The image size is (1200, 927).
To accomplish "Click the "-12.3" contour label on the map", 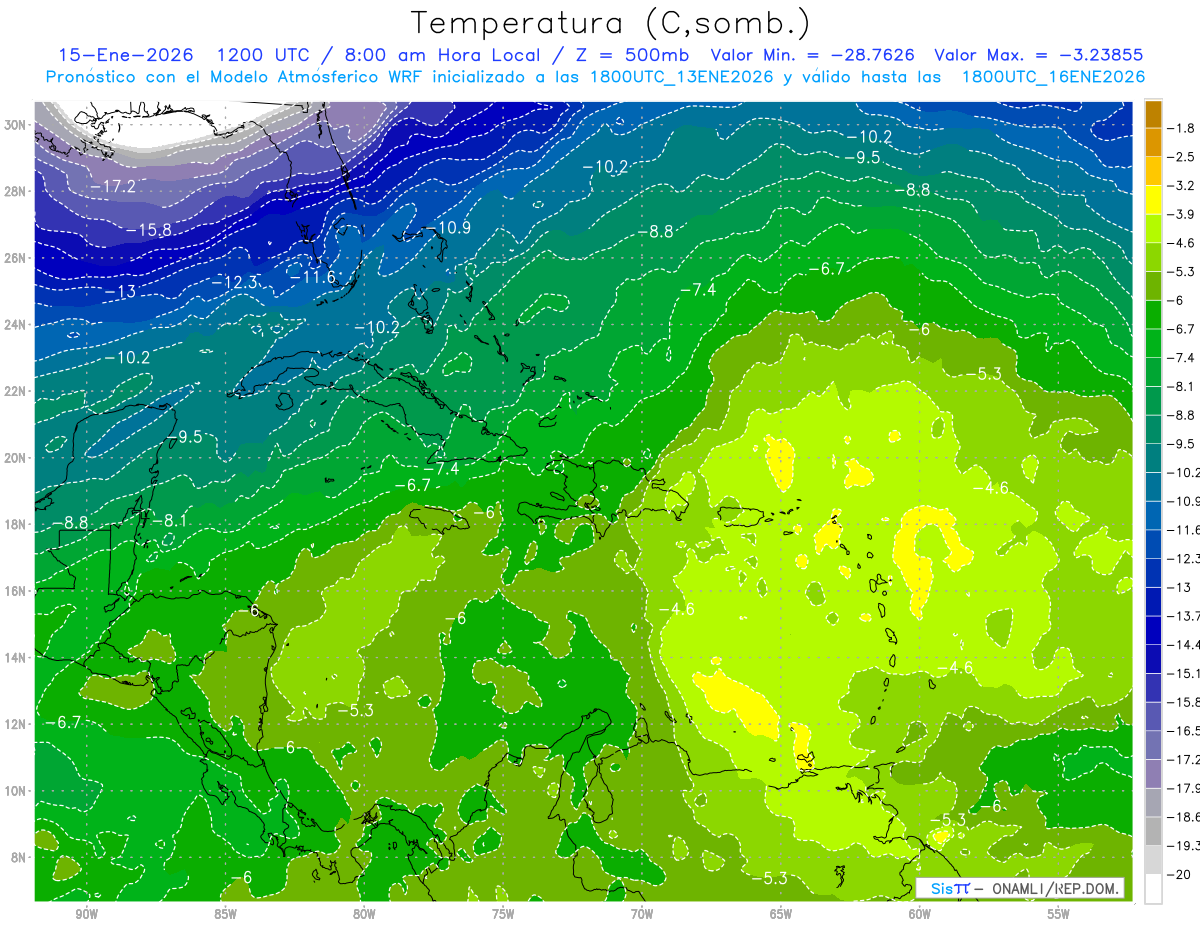I will click(236, 283).
